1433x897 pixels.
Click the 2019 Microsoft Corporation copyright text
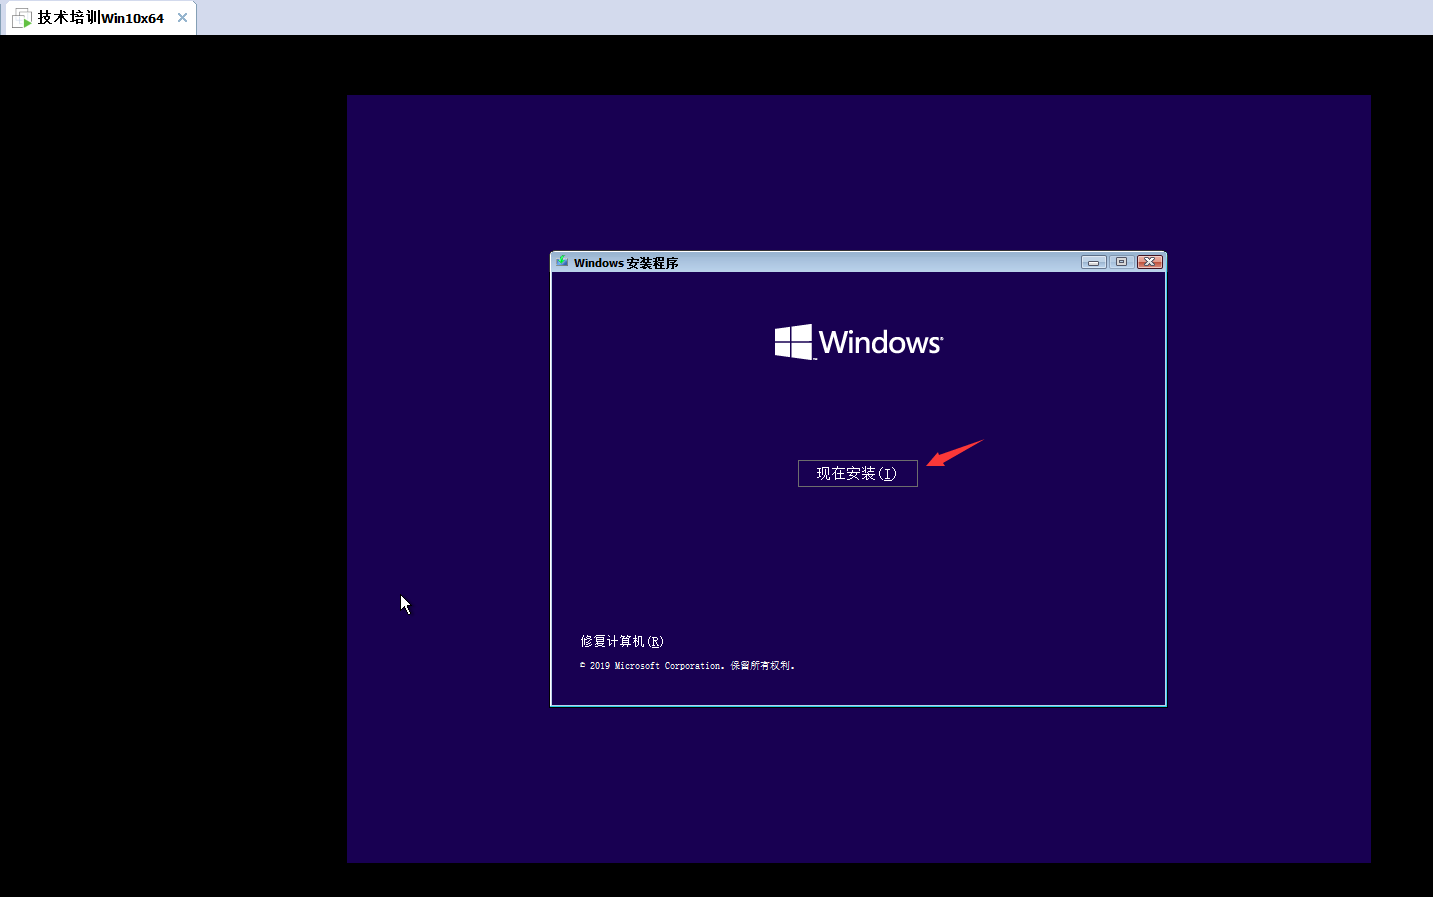(687, 666)
